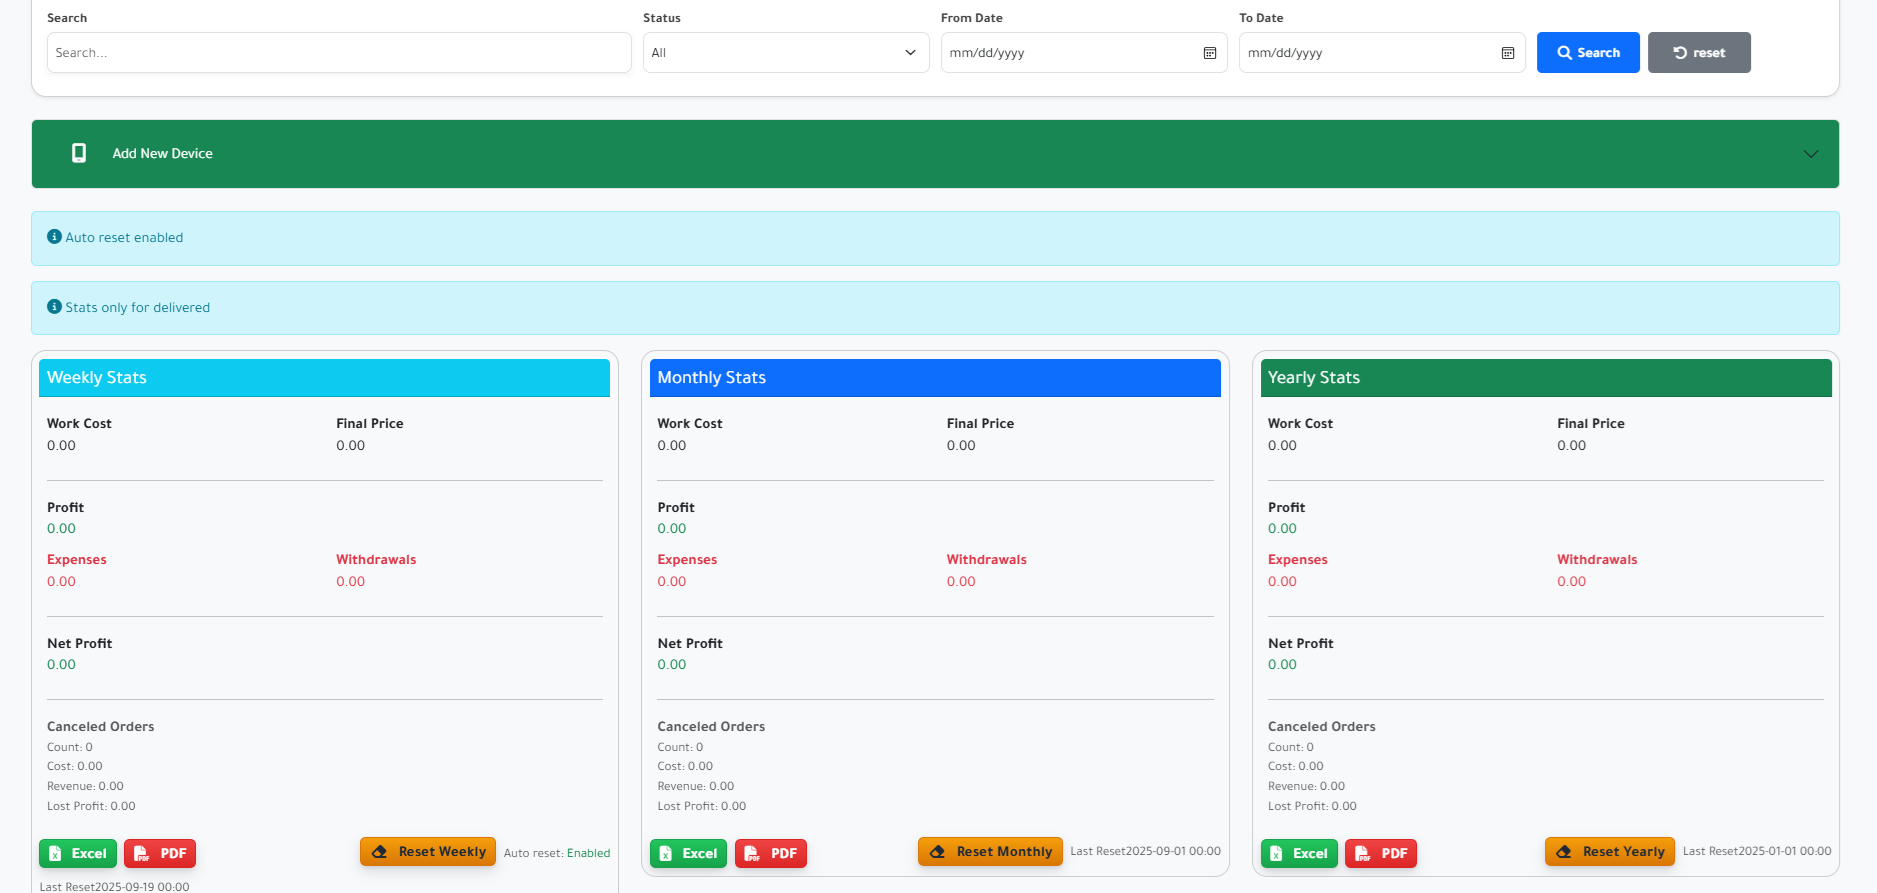
Task: Click the From Date input field
Action: pyautogui.click(x=1070, y=53)
